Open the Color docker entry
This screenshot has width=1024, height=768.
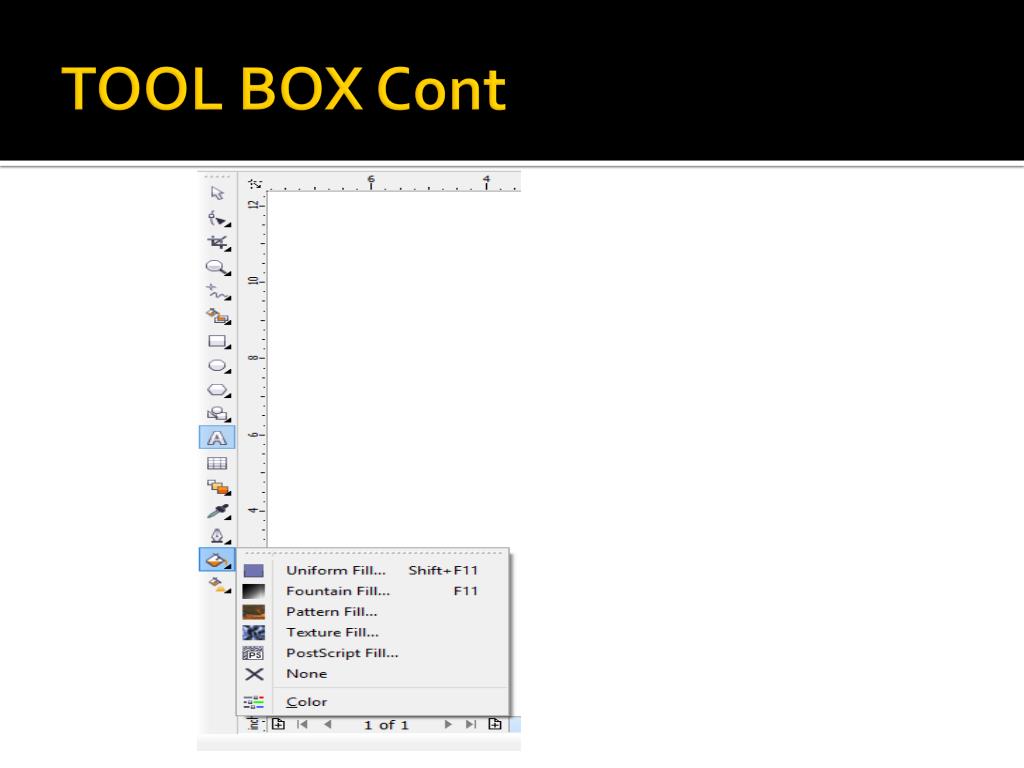click(374, 702)
